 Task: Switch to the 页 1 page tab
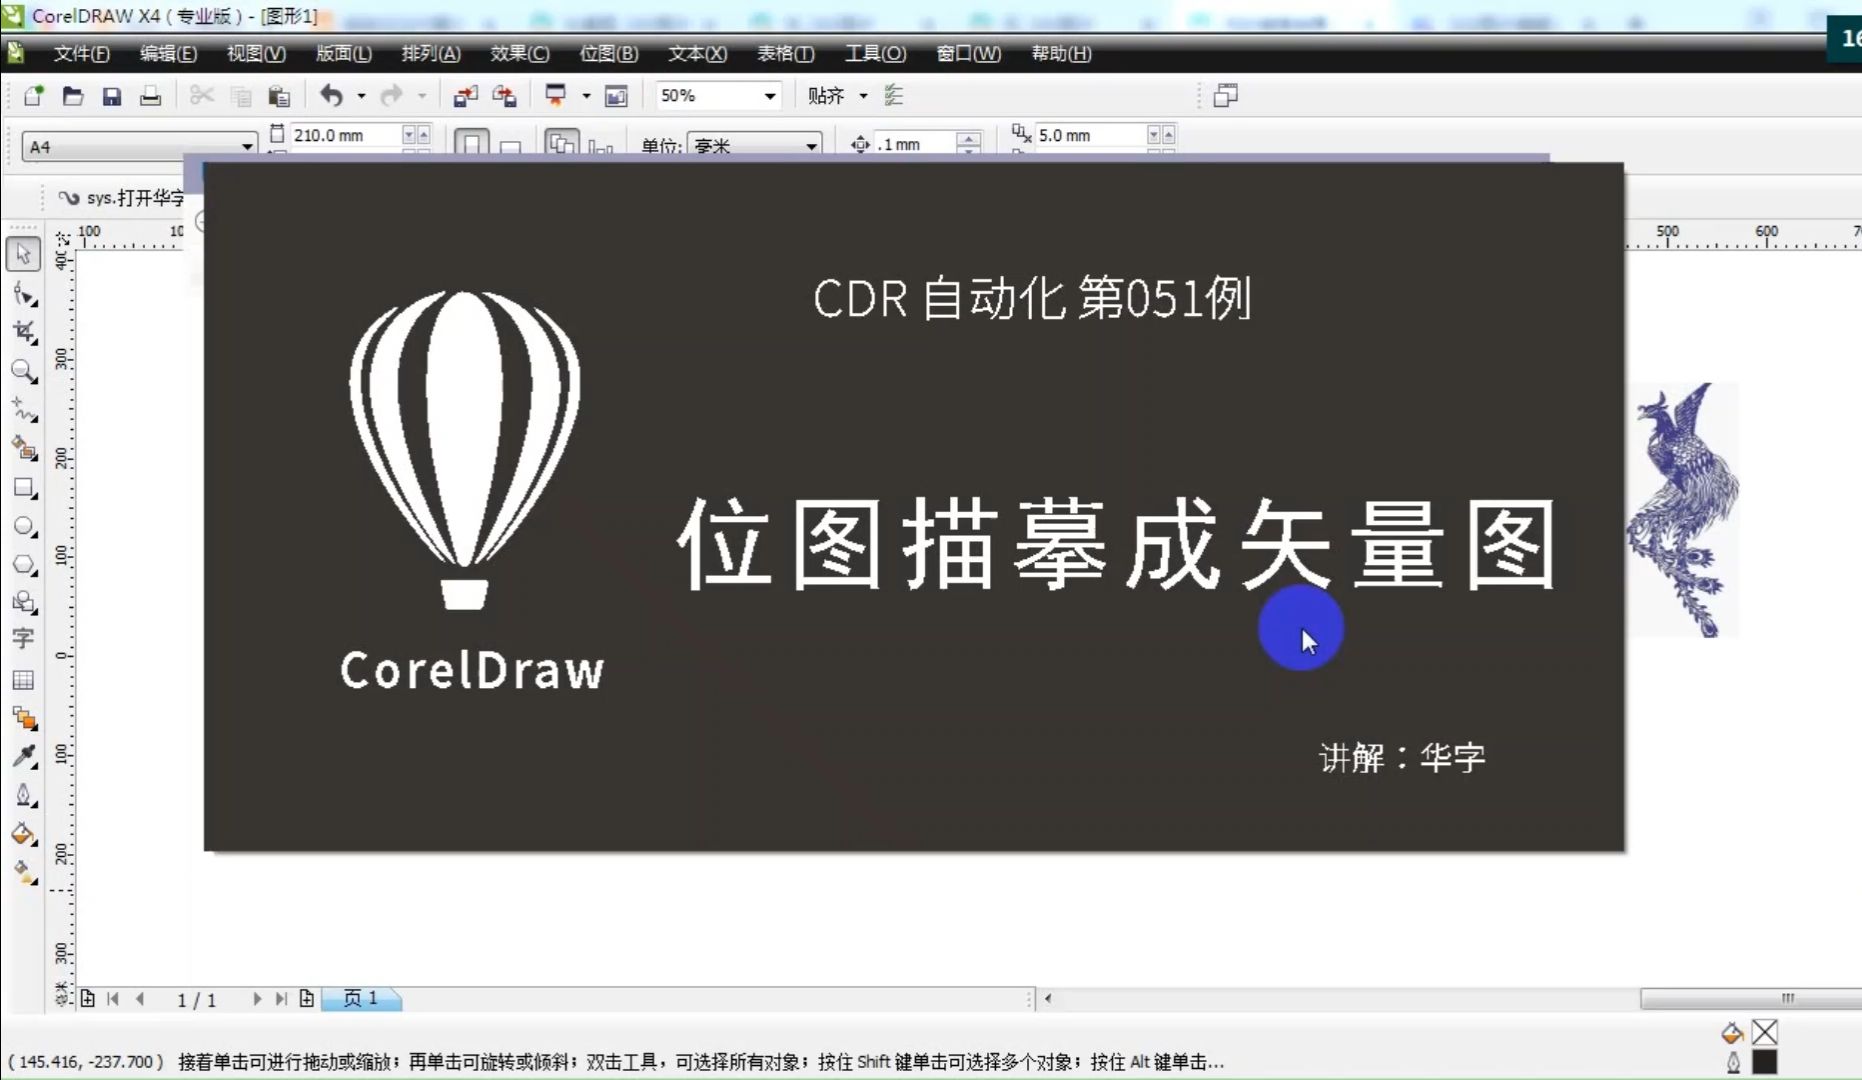tap(361, 999)
